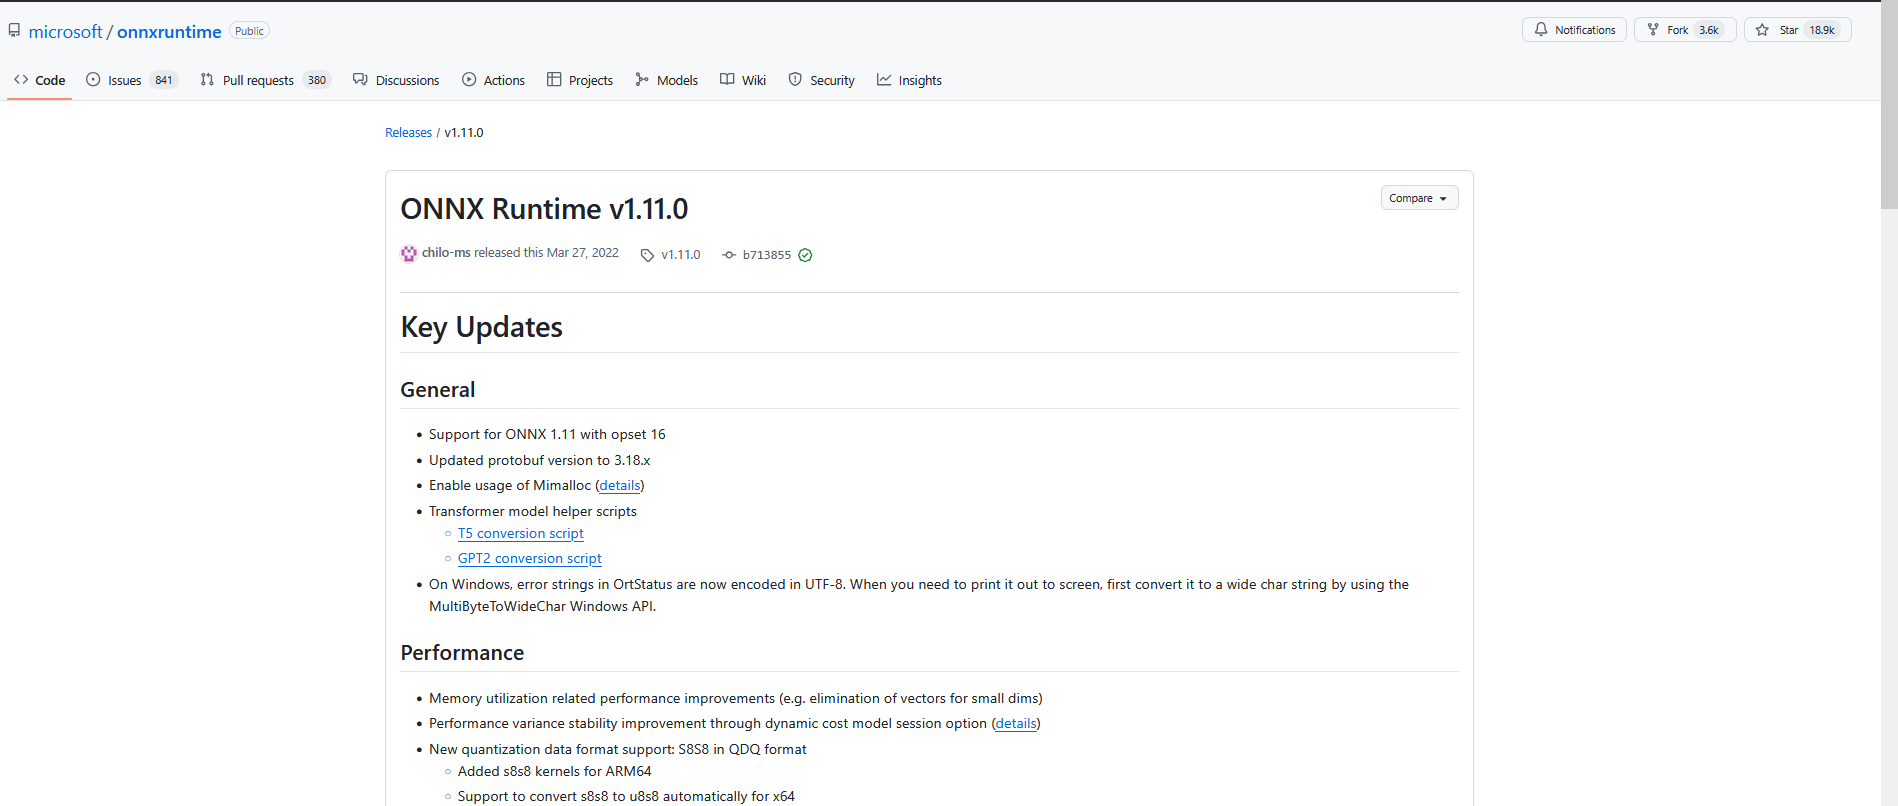The height and width of the screenshot is (806, 1898).
Task: Open the dynamic cost model details link
Action: (x=1016, y=723)
